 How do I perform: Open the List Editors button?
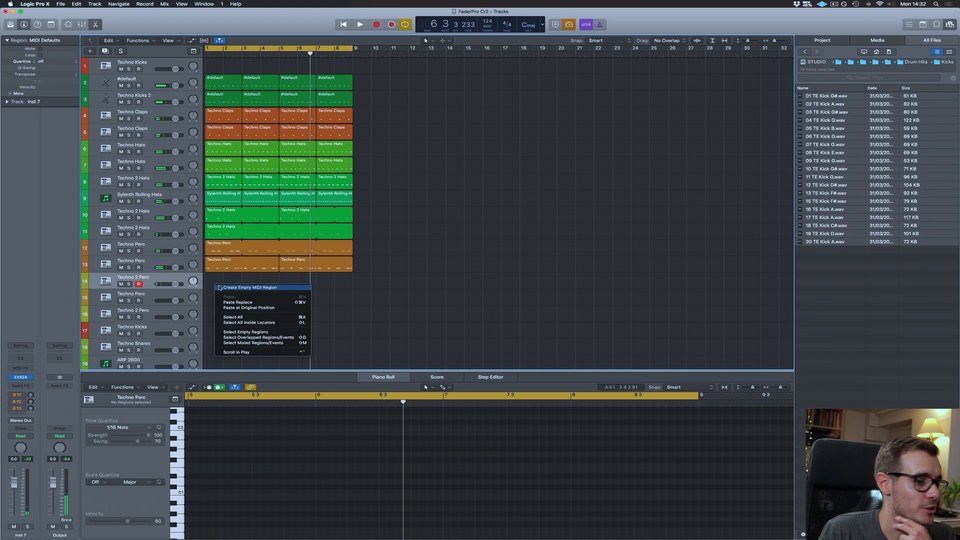(x=909, y=24)
